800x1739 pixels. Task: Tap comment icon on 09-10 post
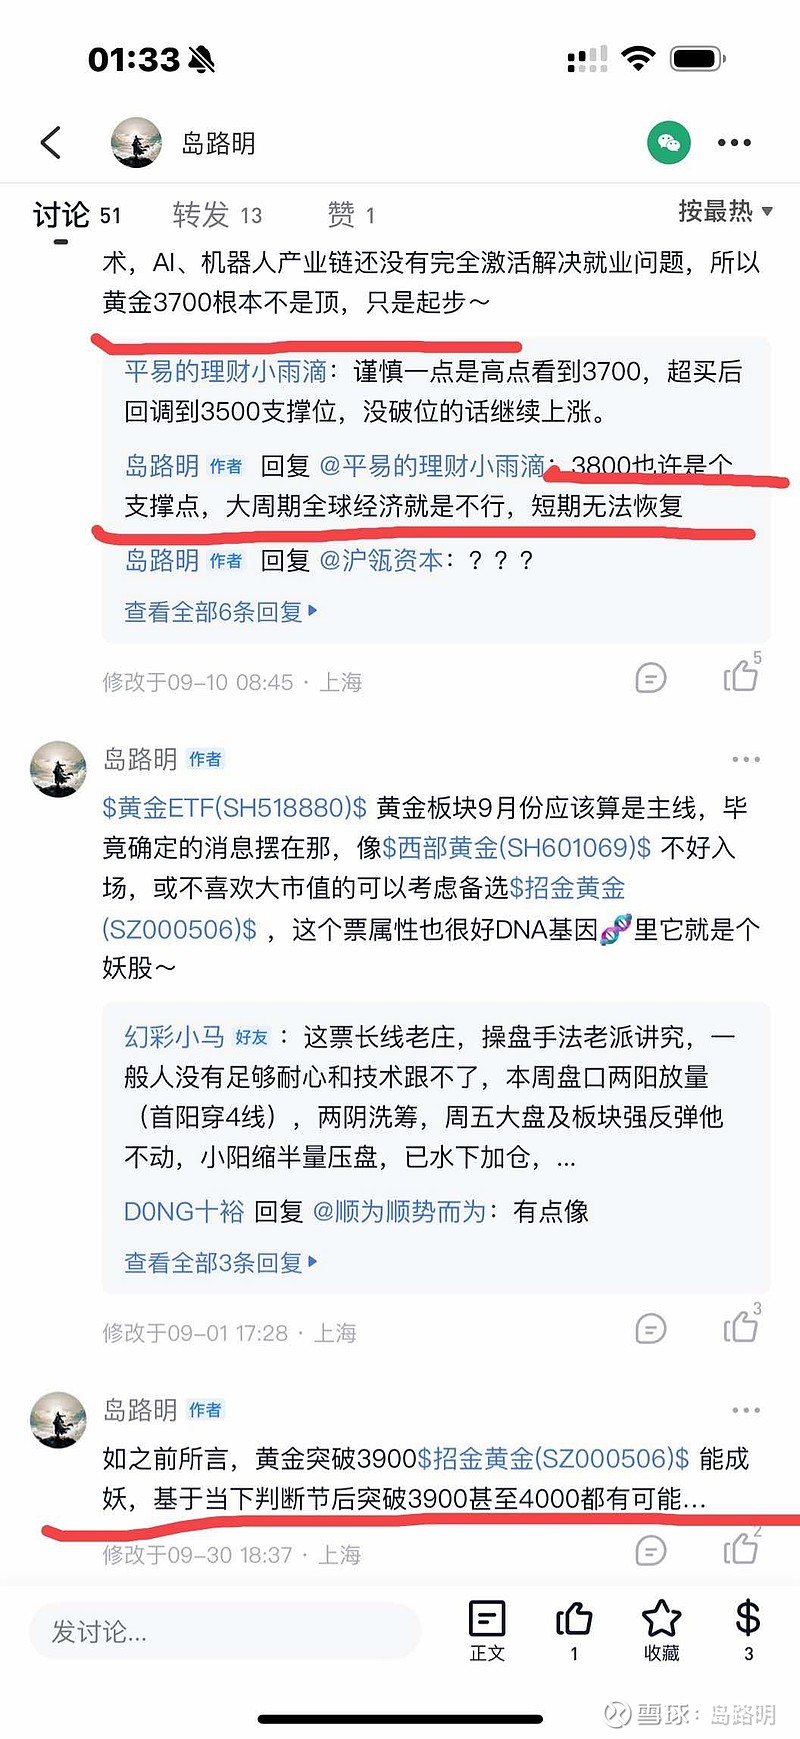point(651,679)
